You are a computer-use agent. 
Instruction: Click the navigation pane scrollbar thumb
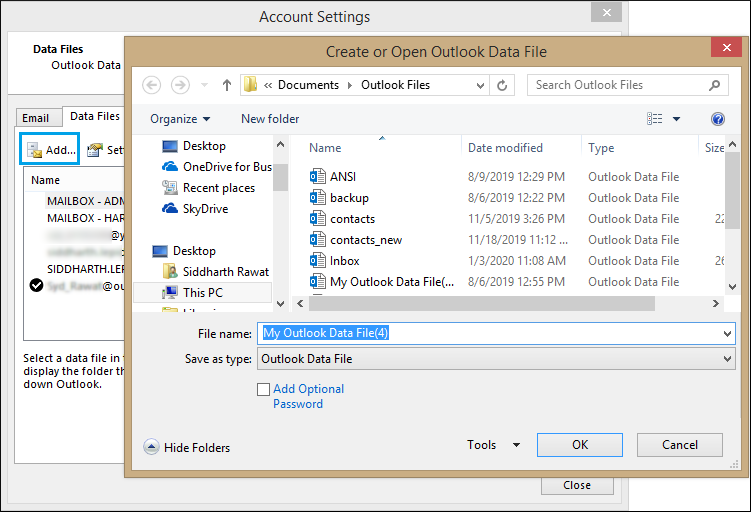click(x=281, y=177)
